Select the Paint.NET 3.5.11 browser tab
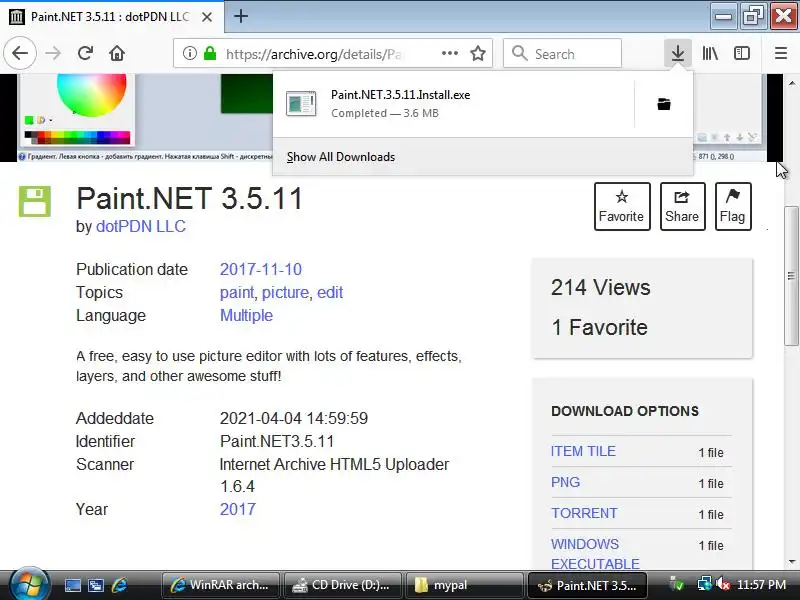Viewport: 800px width, 600px height. 111,17
